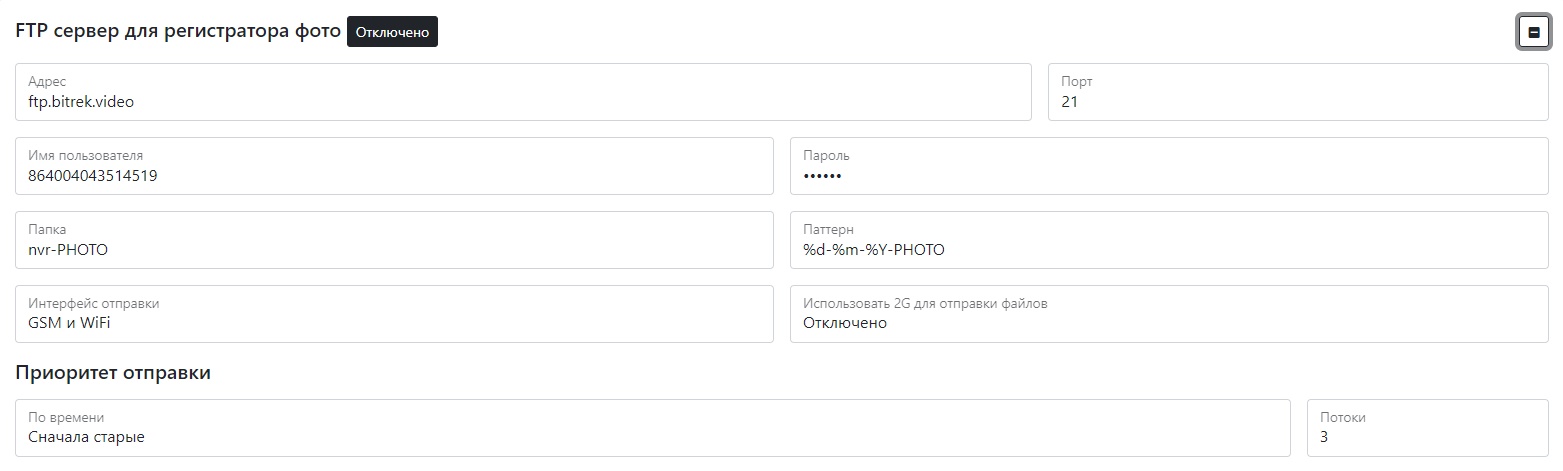
Task: Select the Имя пользователя field
Action: (395, 166)
